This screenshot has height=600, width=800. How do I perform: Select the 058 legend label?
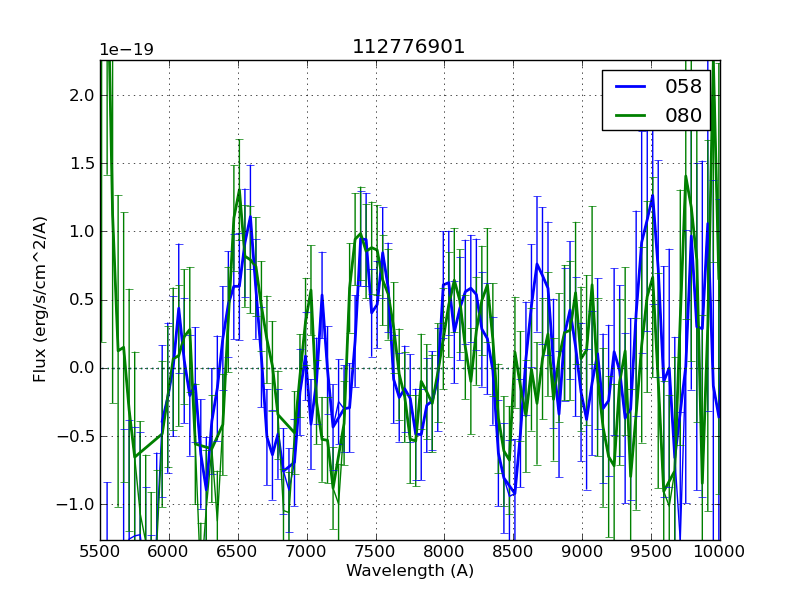tap(684, 86)
